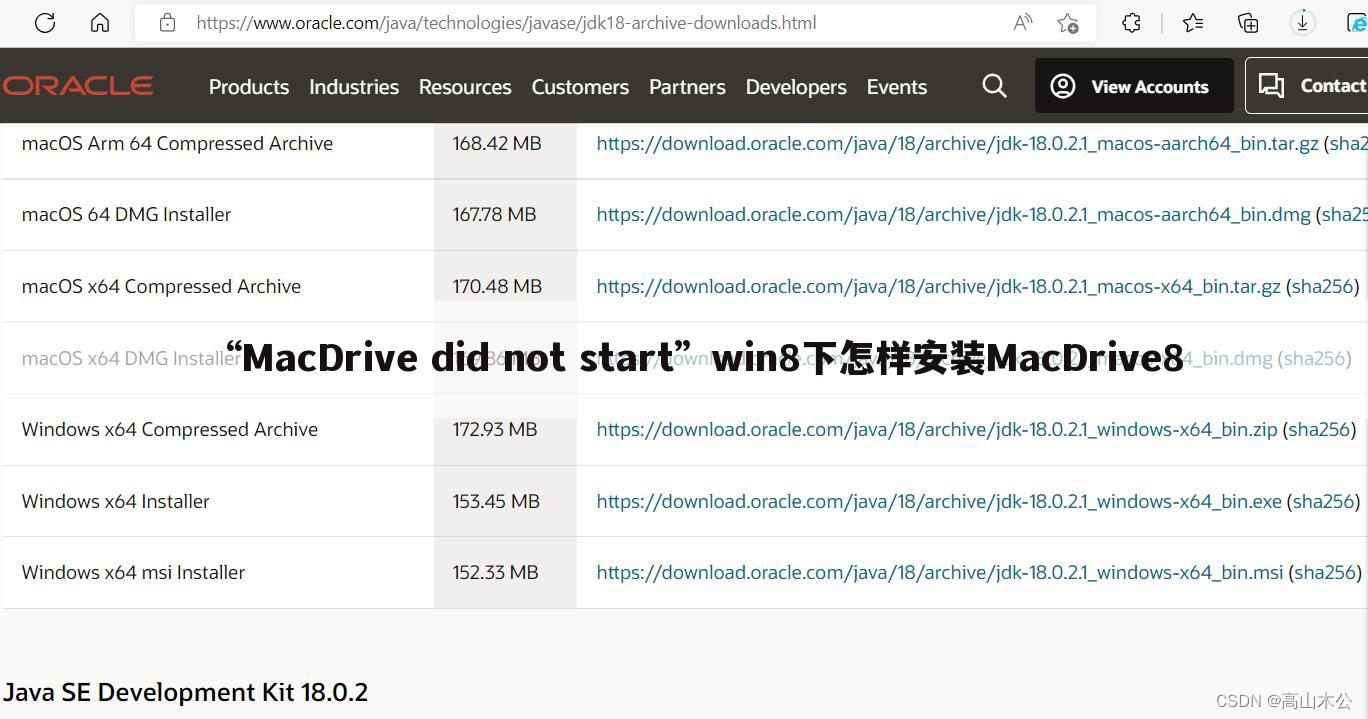Show the Downloads icon in toolbar
The width and height of the screenshot is (1368, 719).
tap(1302, 22)
